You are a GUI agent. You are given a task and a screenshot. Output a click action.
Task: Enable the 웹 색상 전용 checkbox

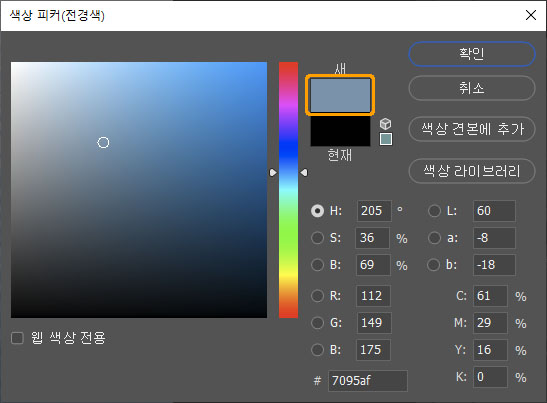pyautogui.click(x=17, y=338)
